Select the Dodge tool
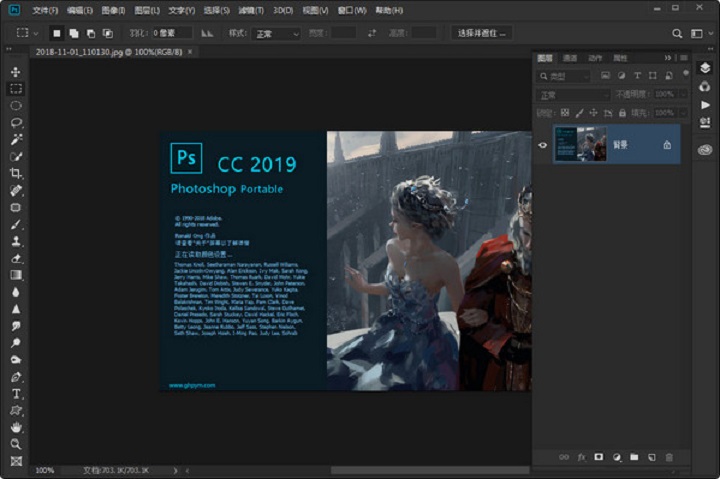This screenshot has width=720, height=479. click(x=16, y=343)
